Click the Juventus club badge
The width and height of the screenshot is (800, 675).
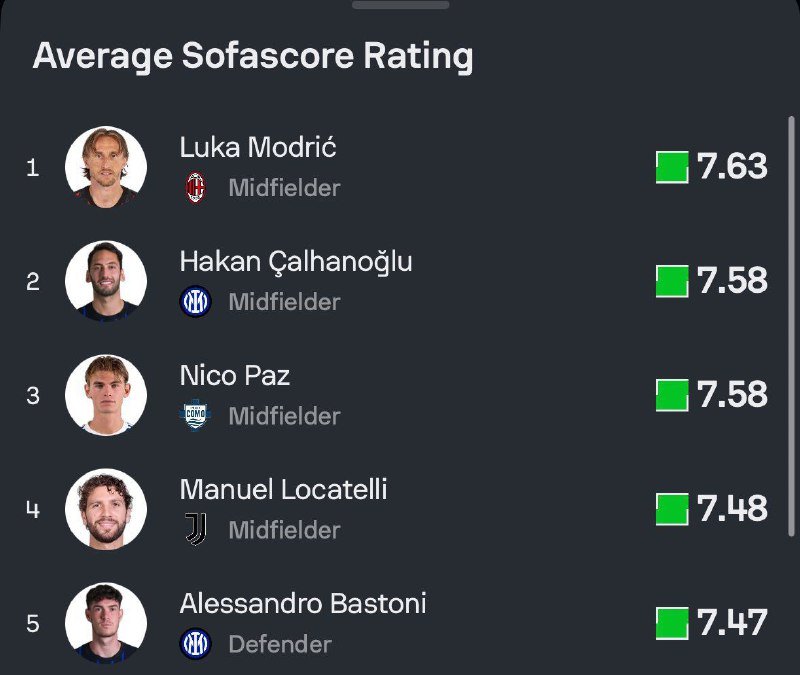(x=195, y=529)
